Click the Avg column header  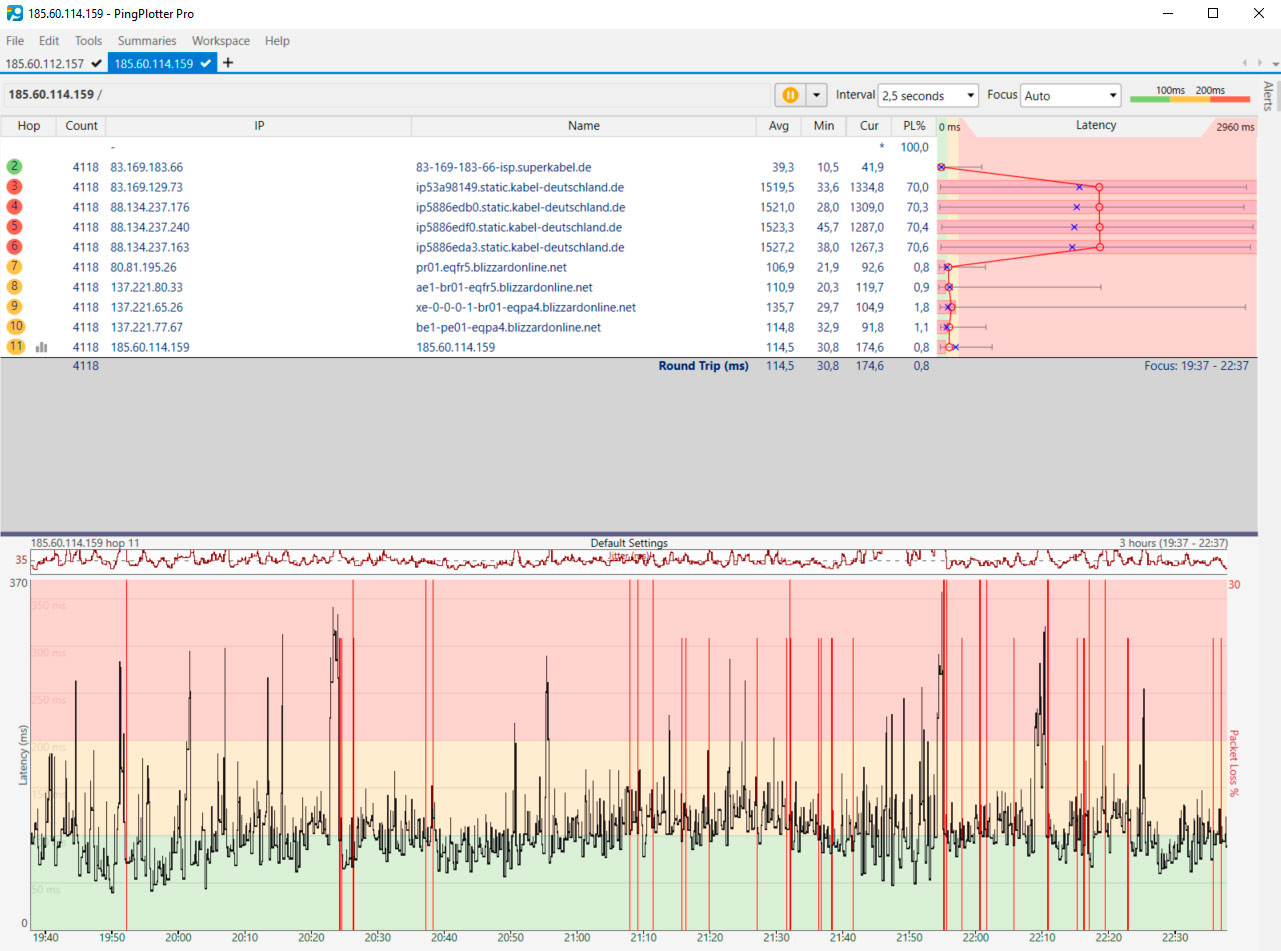tap(779, 126)
